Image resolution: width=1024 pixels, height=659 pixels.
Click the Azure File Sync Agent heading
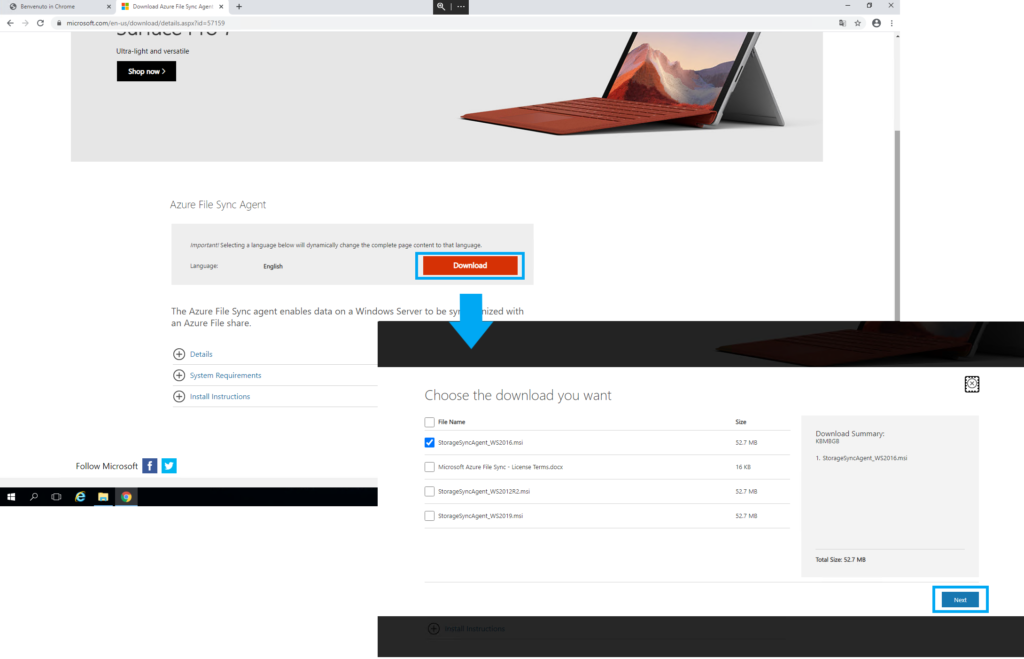tap(218, 204)
